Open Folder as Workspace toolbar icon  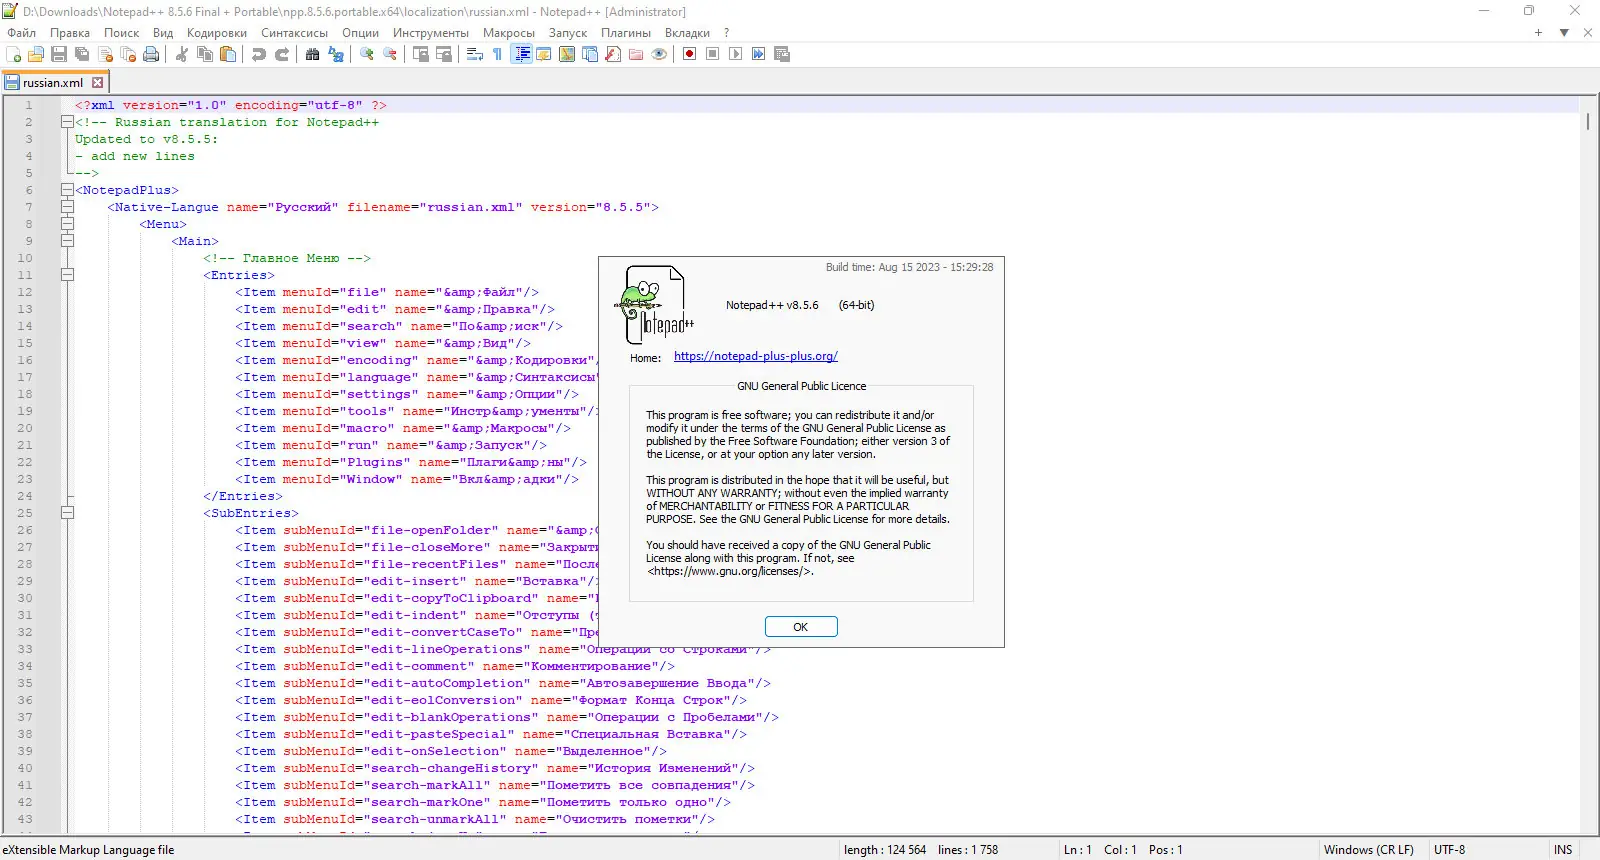[636, 54]
